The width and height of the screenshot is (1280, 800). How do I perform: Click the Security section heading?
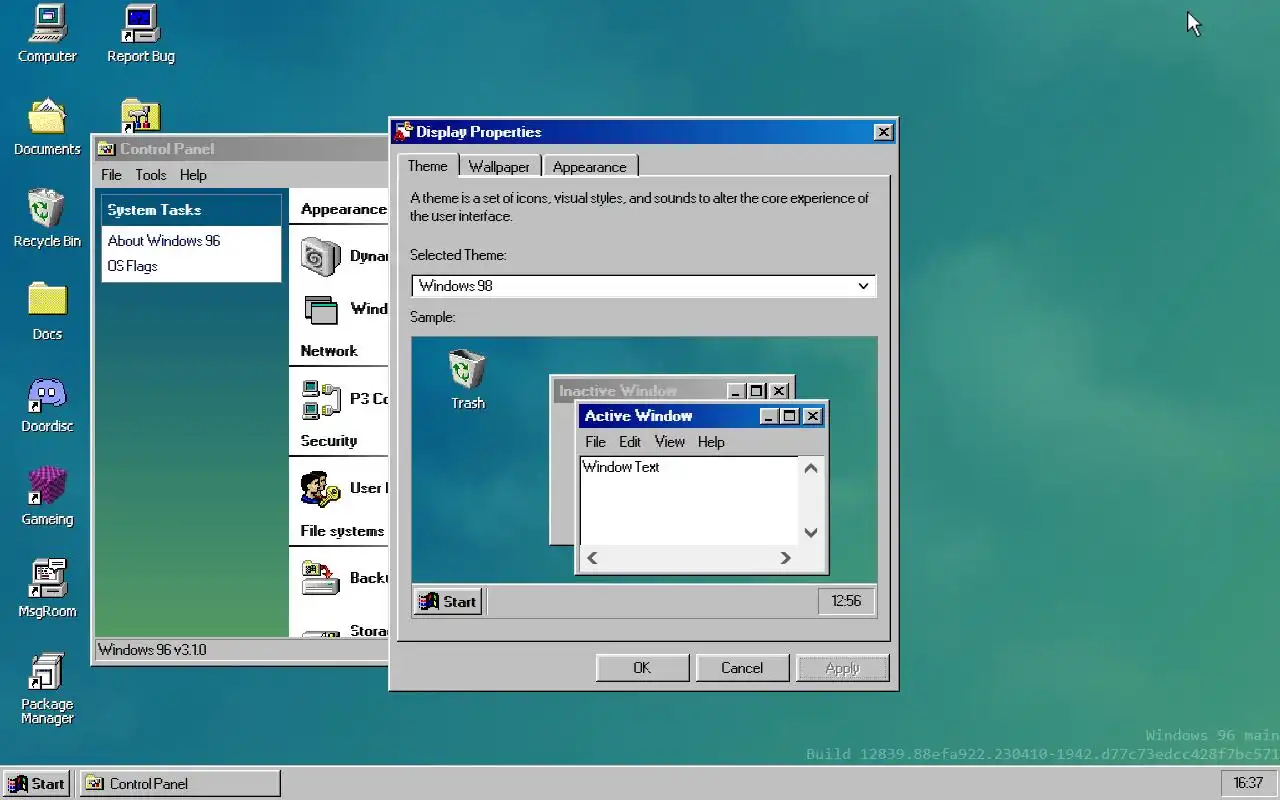(x=329, y=441)
